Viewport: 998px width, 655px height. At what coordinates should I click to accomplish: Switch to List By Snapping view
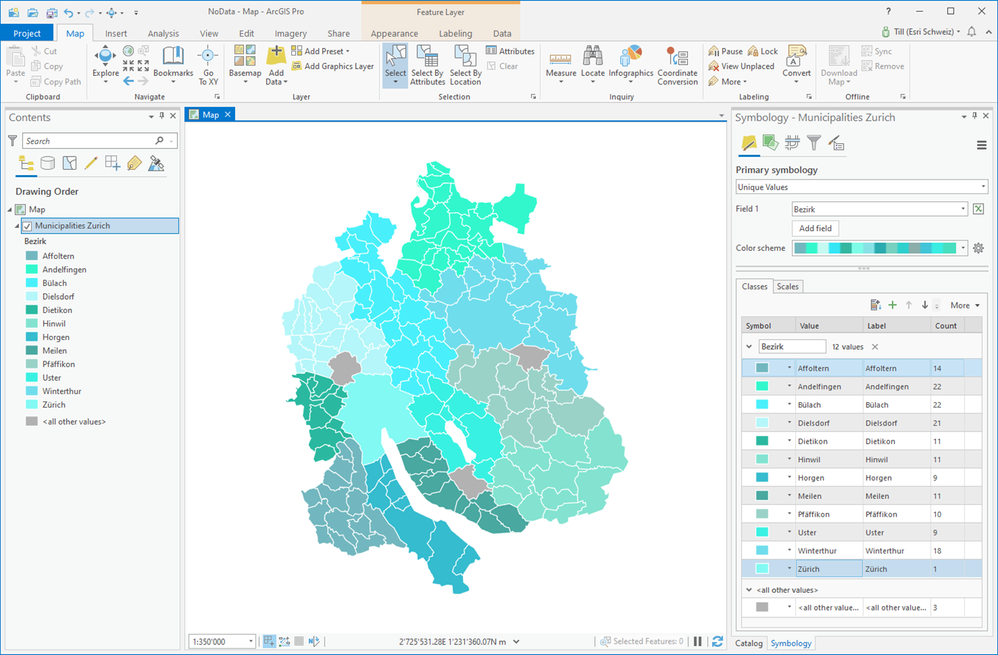(x=113, y=164)
